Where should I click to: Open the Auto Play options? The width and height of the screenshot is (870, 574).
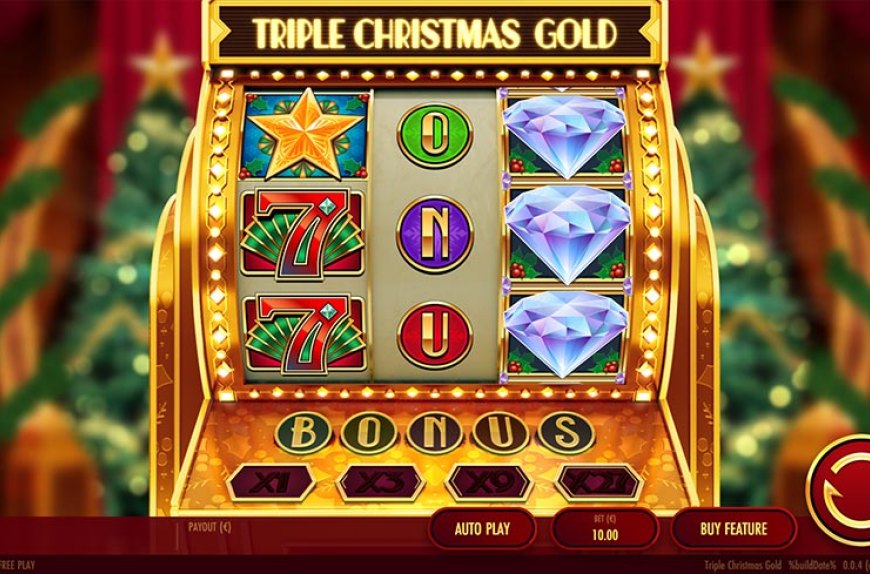[x=482, y=529]
